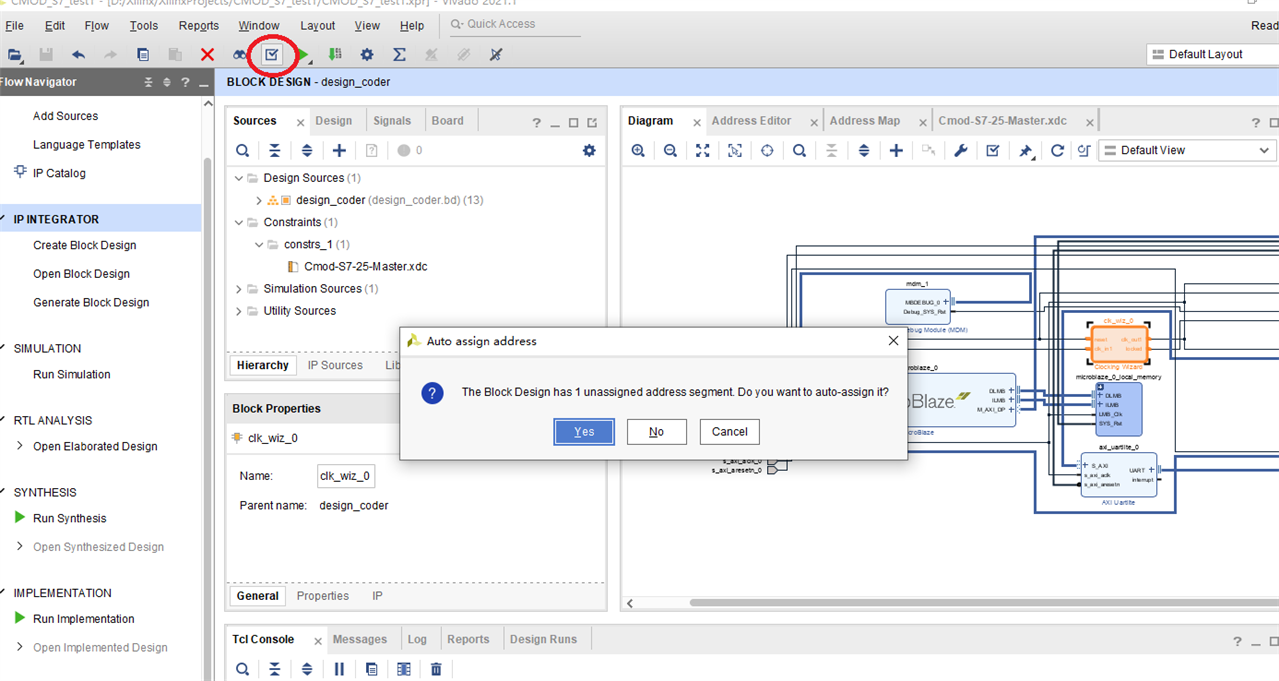
Task: Click the Copy icon in Tcl Console toolbar
Action: [371, 669]
